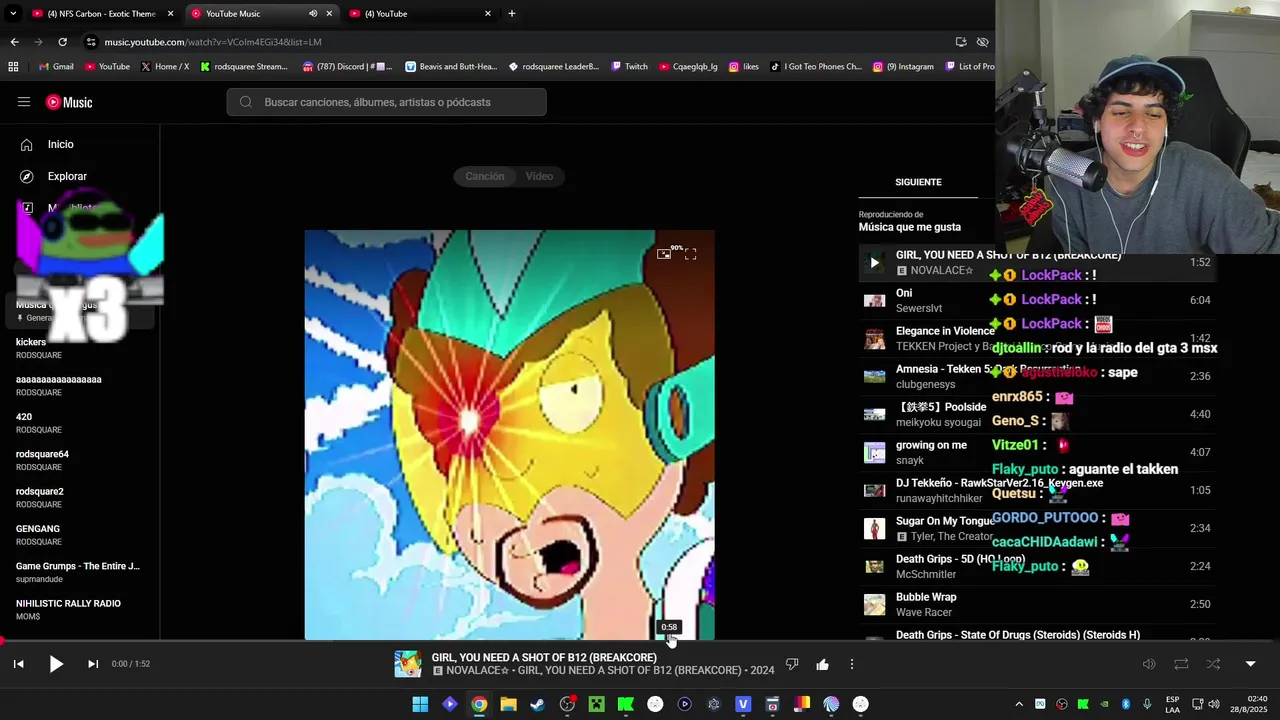This screenshot has height=720, width=1280.
Task: Open the SIGUIENTE queue tab
Action: [918, 182]
